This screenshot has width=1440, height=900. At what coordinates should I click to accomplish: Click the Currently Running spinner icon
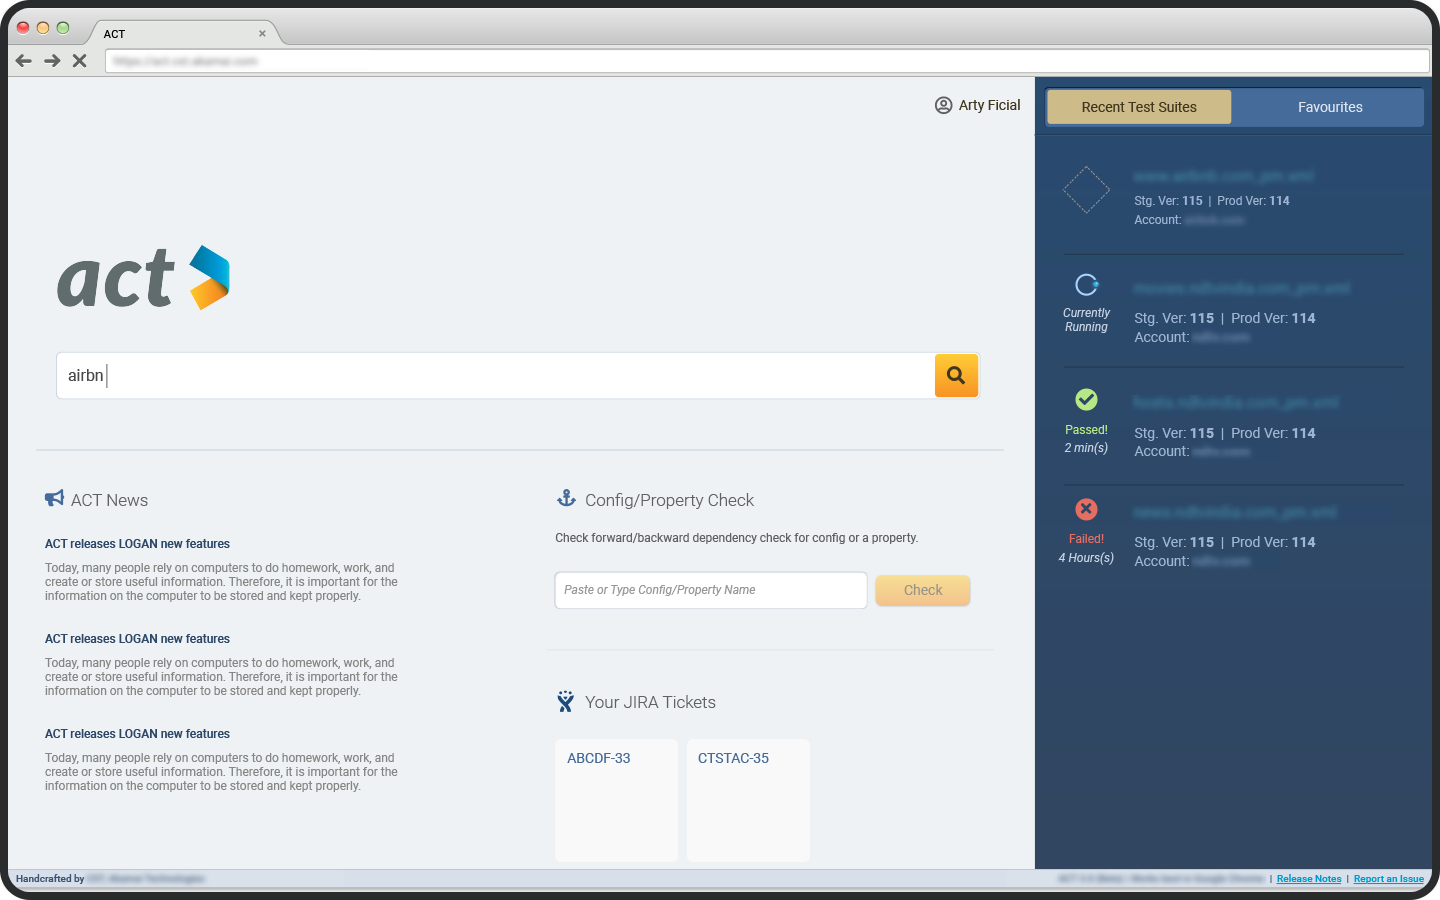click(1086, 284)
